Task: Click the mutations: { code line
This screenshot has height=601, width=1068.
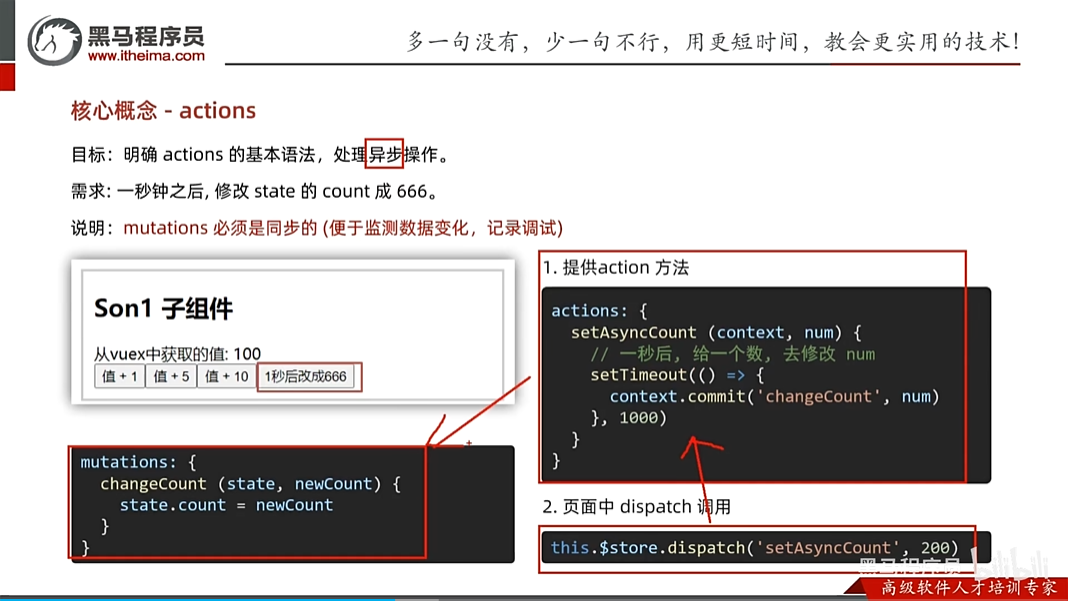Action: (x=138, y=462)
